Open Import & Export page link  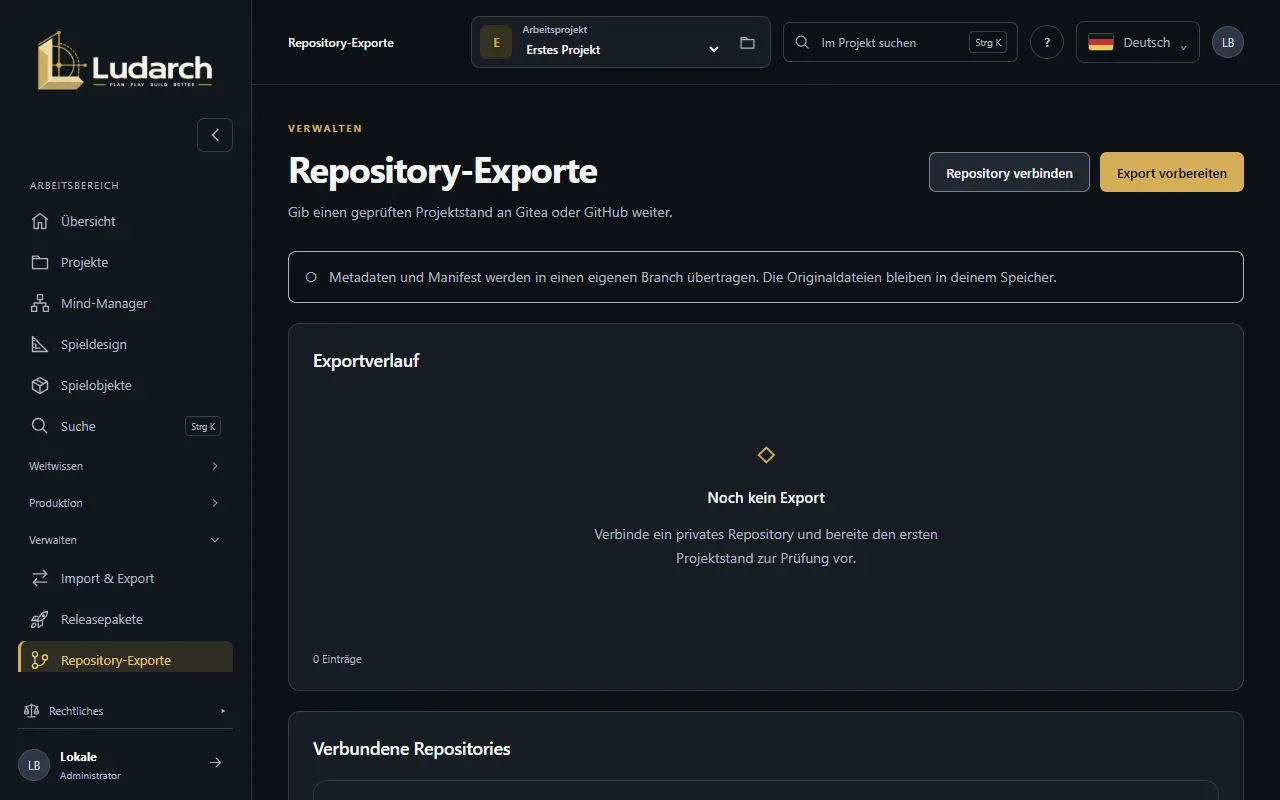(x=126, y=578)
